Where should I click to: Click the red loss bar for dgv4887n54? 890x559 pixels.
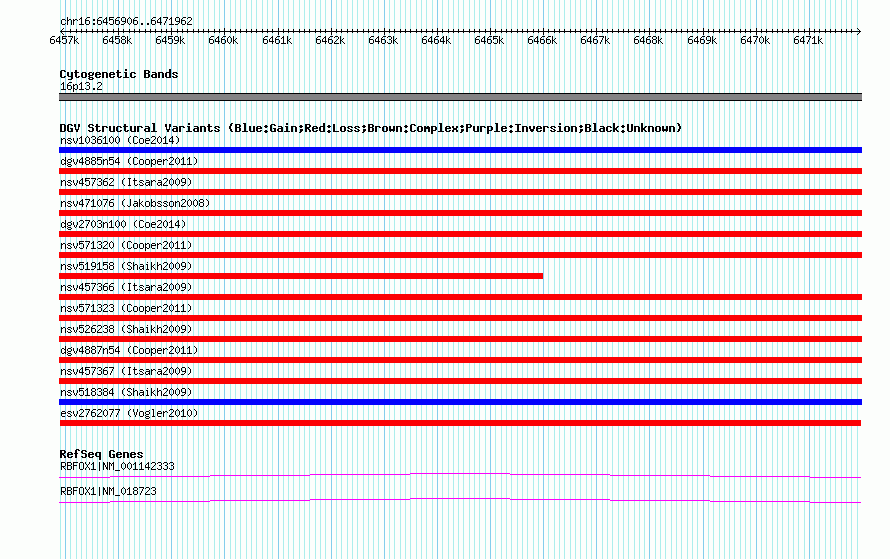(x=460, y=360)
